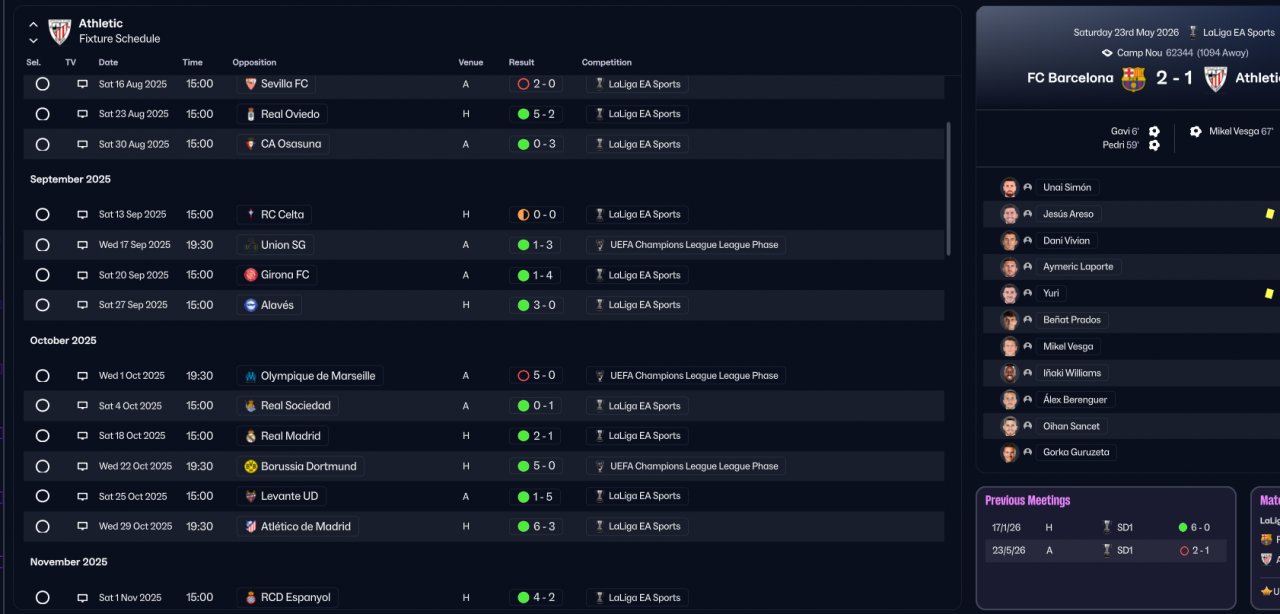Click the TV icon for the Borussia Dortmund fixture
The width and height of the screenshot is (1280, 614).
[x=83, y=466]
